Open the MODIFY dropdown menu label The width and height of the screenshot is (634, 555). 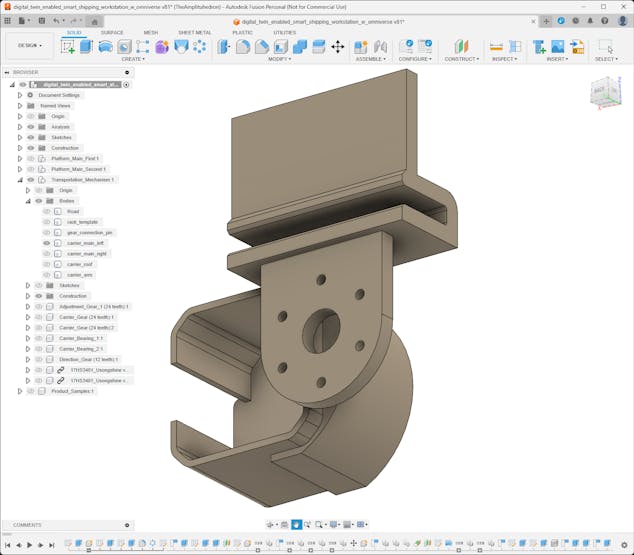coord(280,59)
